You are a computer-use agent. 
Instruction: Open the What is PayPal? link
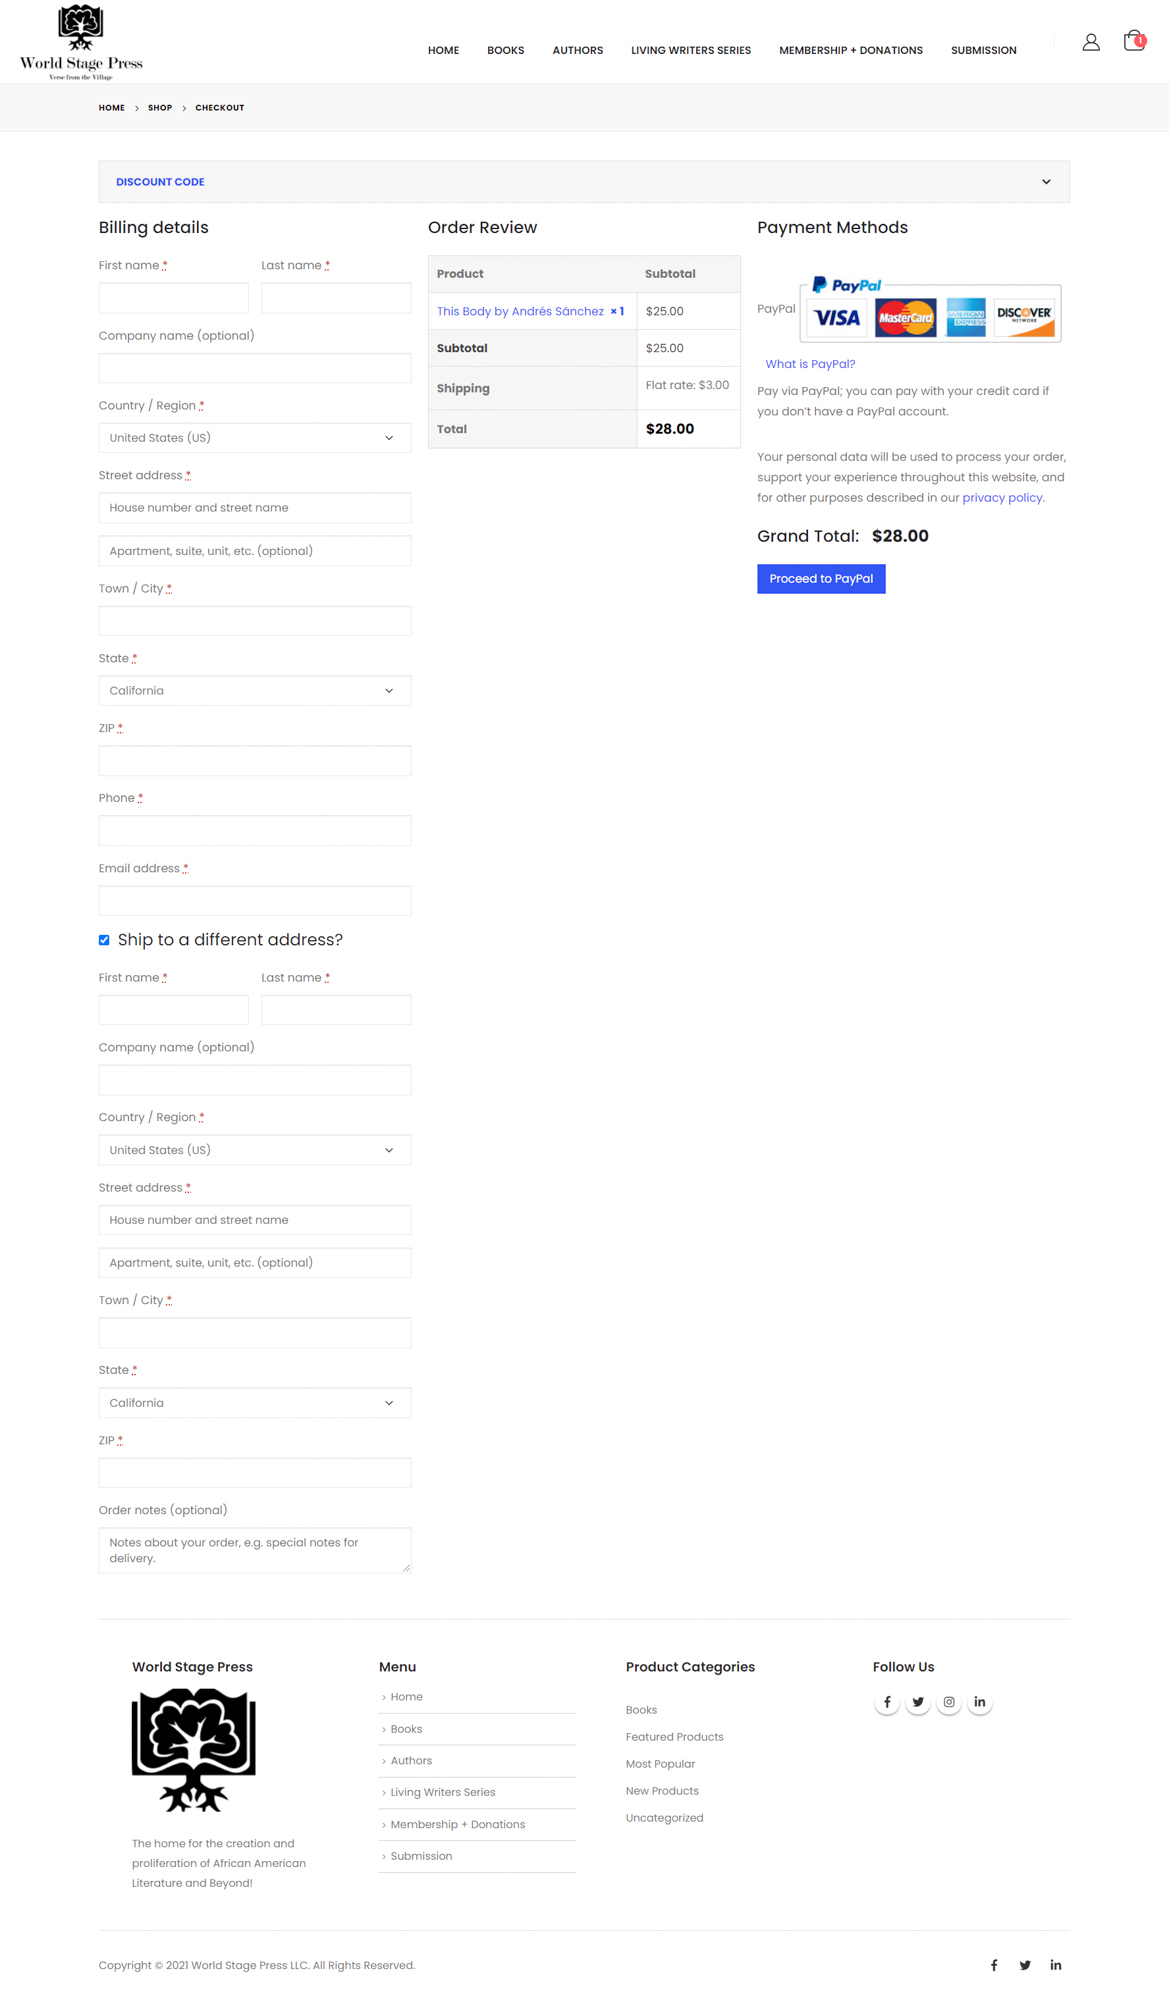click(x=810, y=364)
